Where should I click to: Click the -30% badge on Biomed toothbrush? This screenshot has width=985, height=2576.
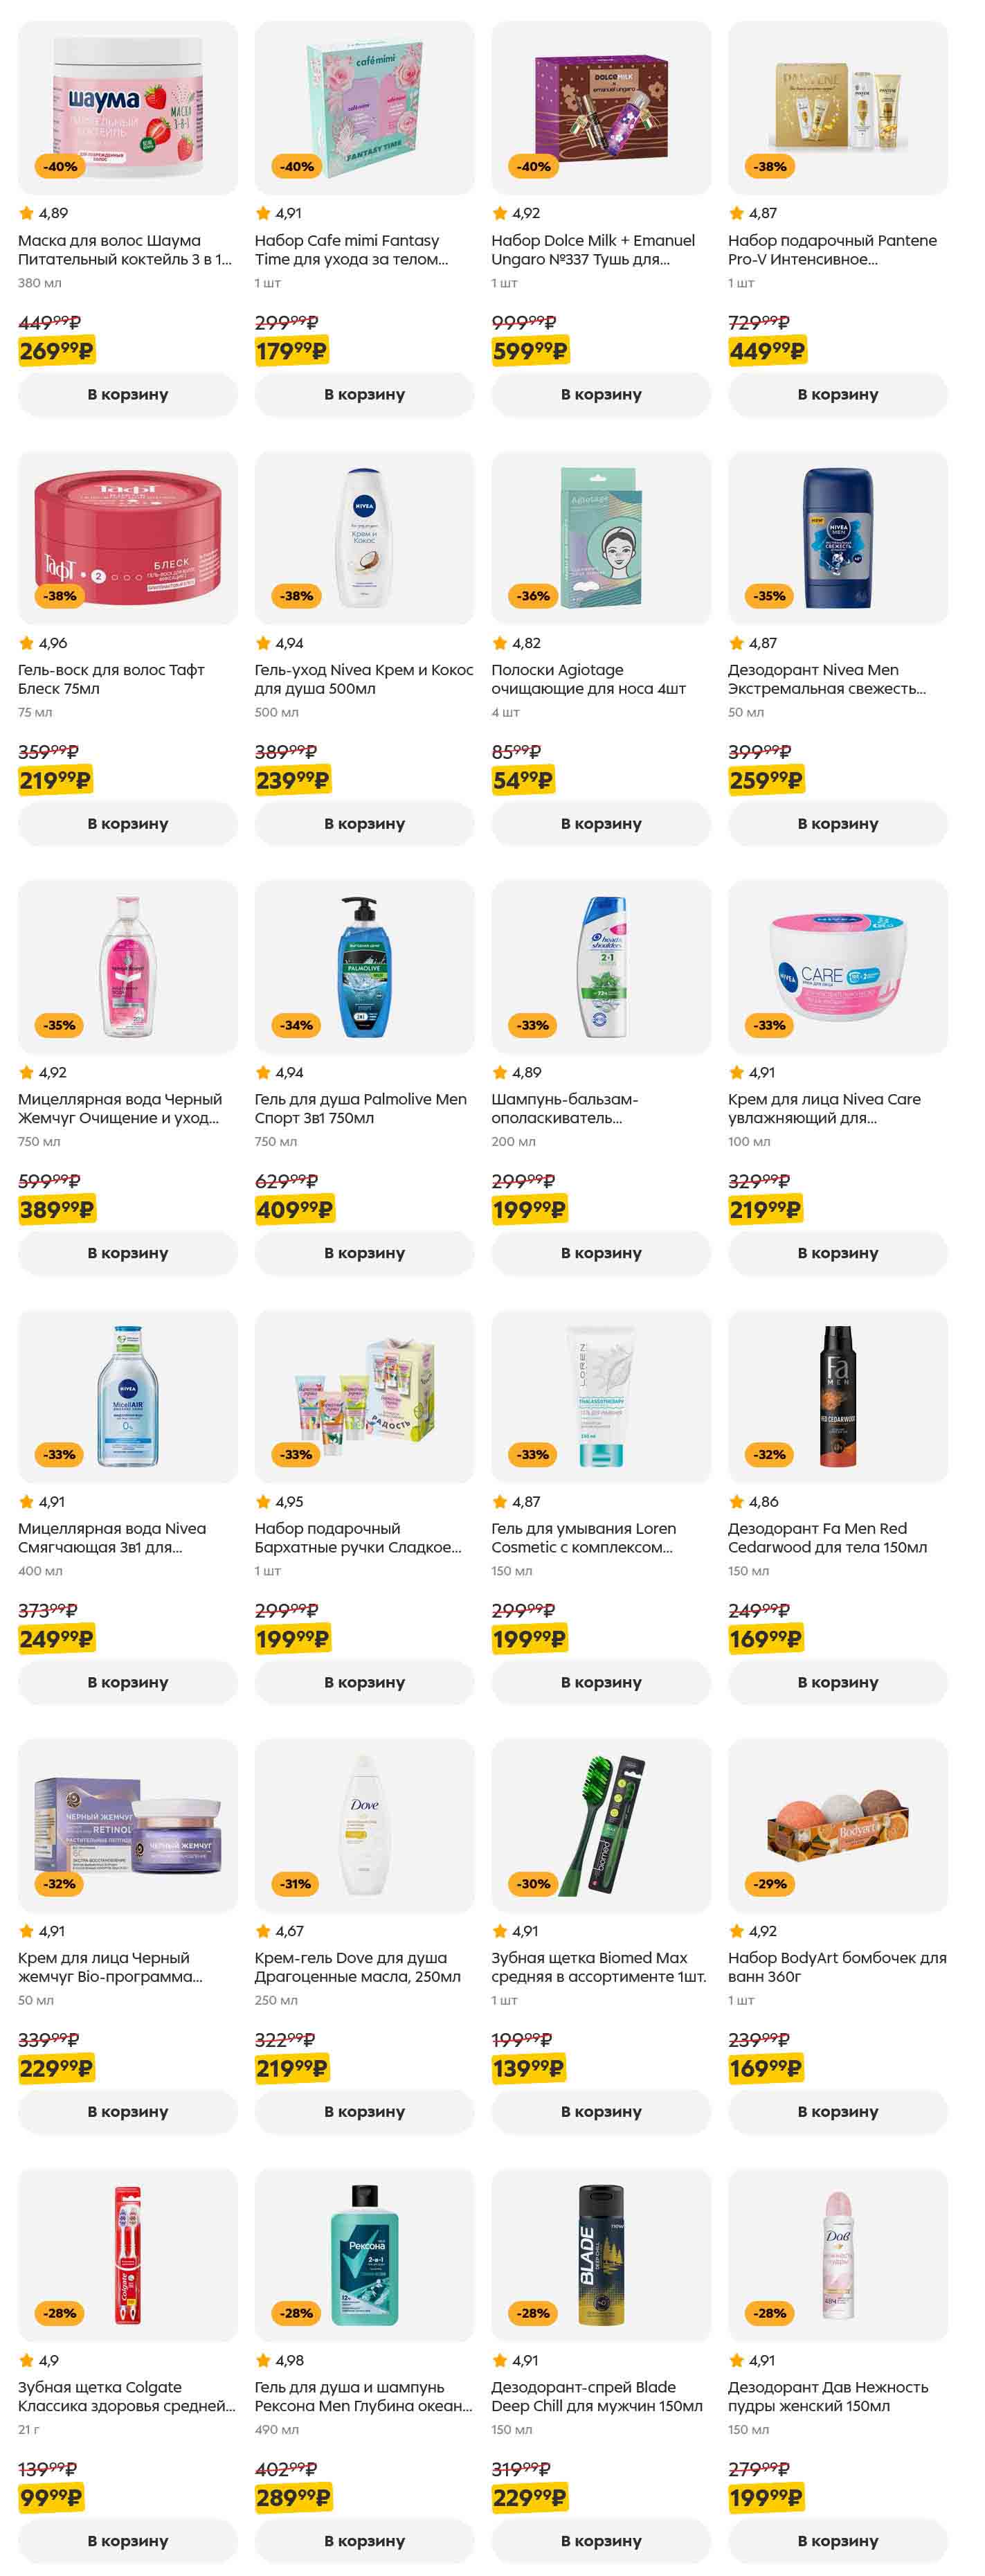532,1884
